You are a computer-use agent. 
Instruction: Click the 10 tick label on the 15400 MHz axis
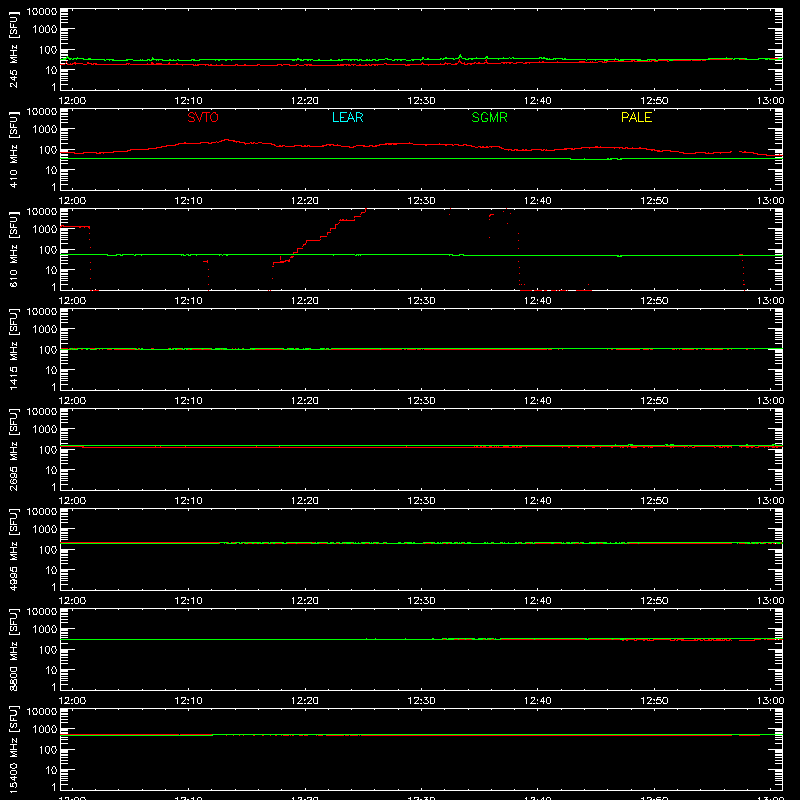point(52,770)
